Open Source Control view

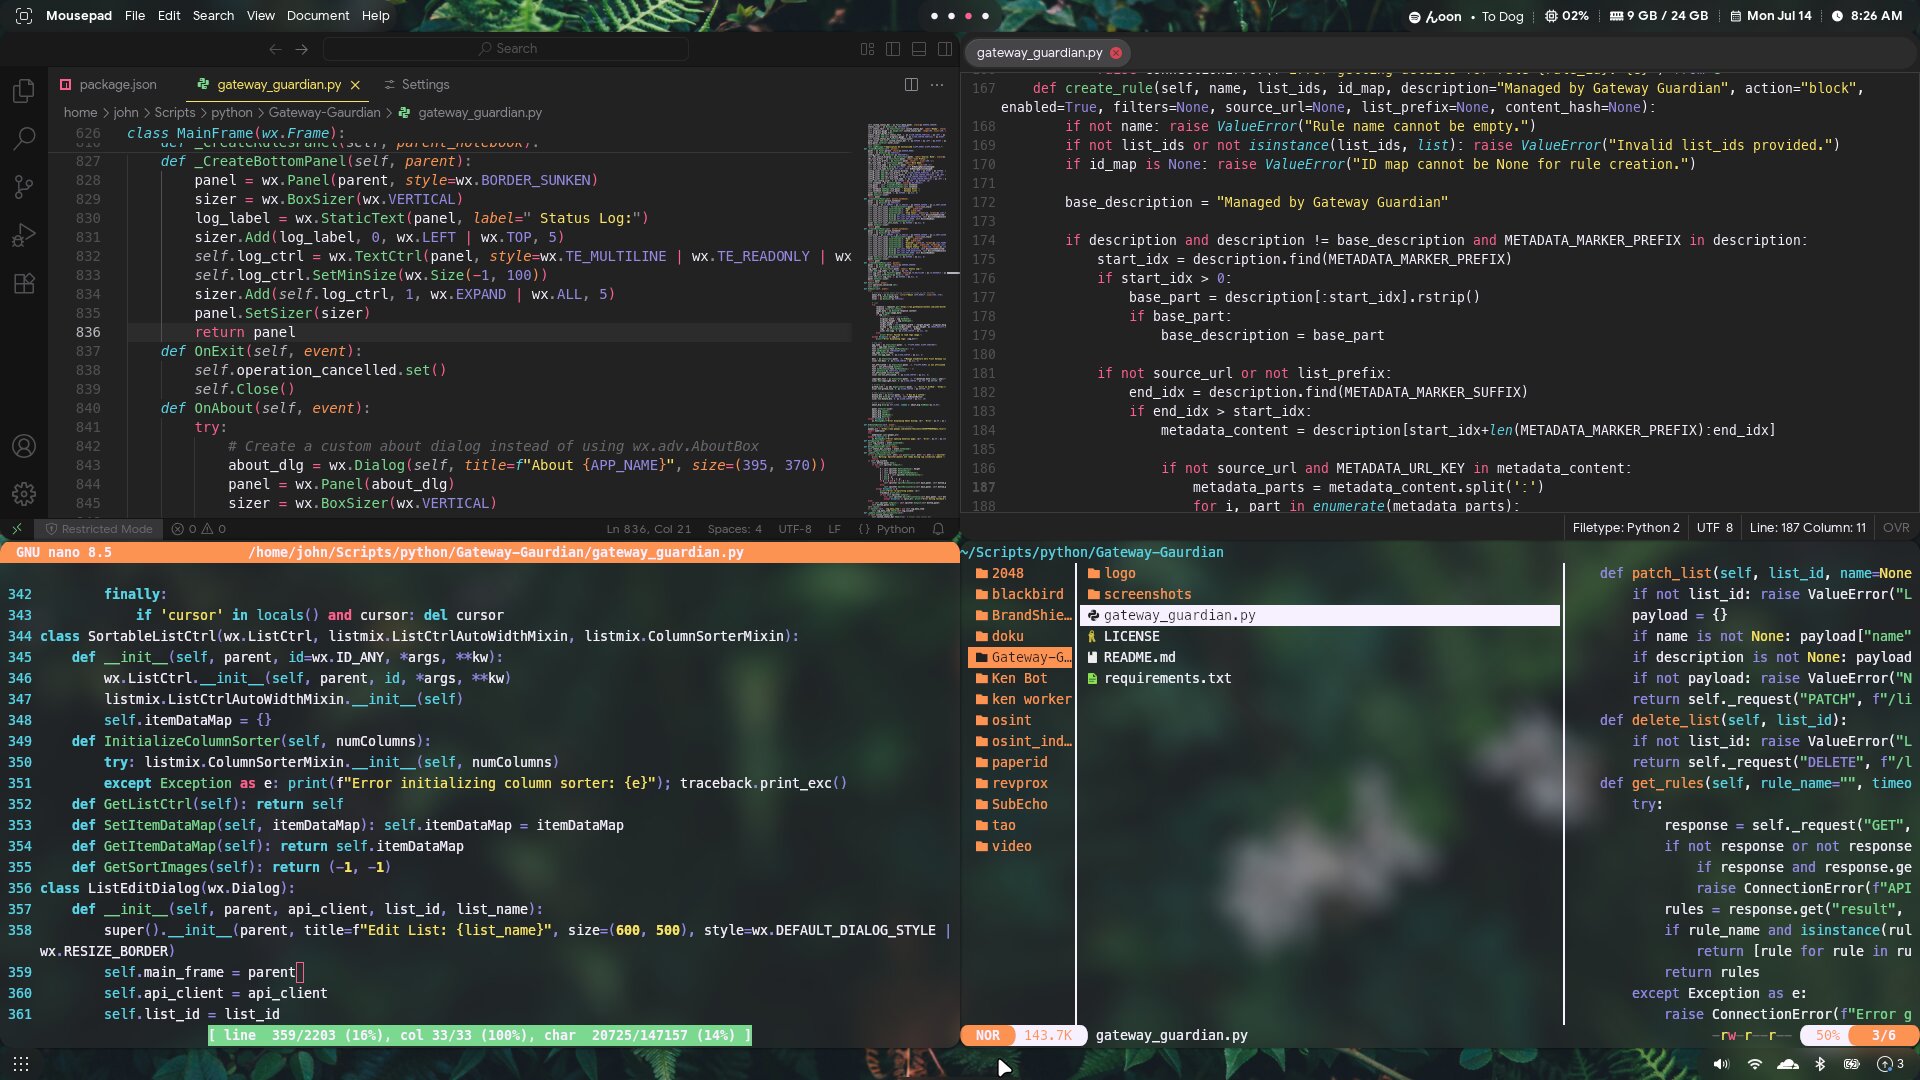pos(24,187)
